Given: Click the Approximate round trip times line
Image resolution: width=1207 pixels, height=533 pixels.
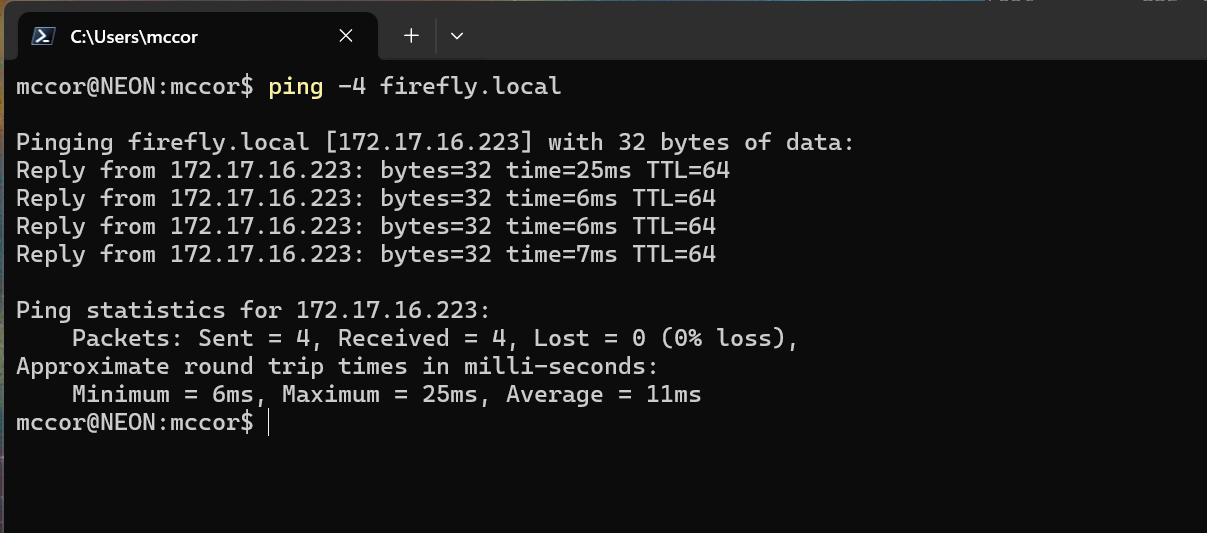Looking at the screenshot, I should click(x=338, y=366).
